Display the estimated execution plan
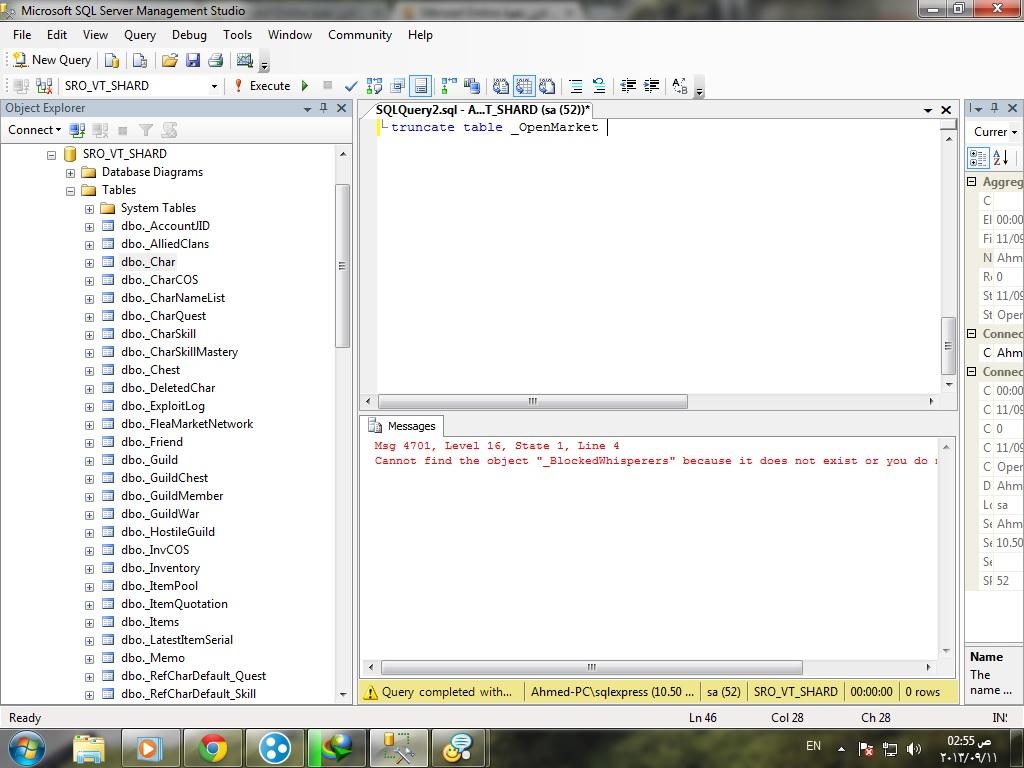This screenshot has width=1024, height=768. pyautogui.click(x=374, y=86)
